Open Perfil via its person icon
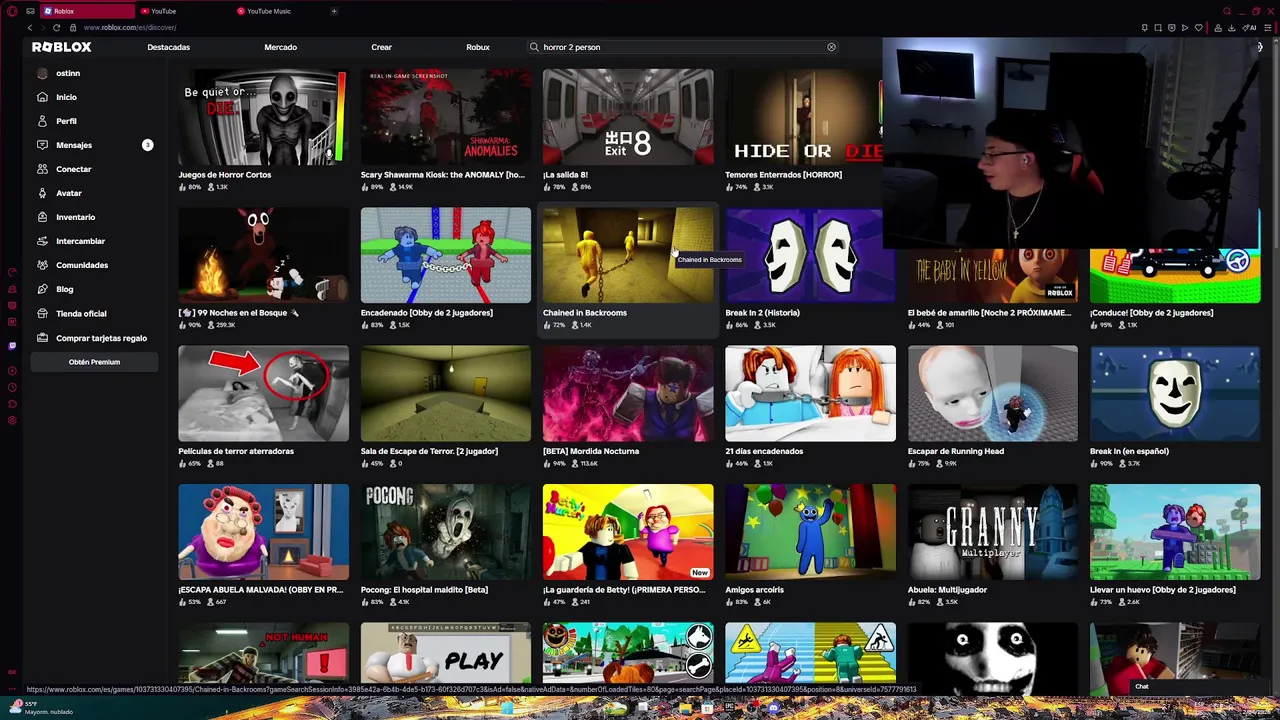This screenshot has height=720, width=1280. click(42, 121)
